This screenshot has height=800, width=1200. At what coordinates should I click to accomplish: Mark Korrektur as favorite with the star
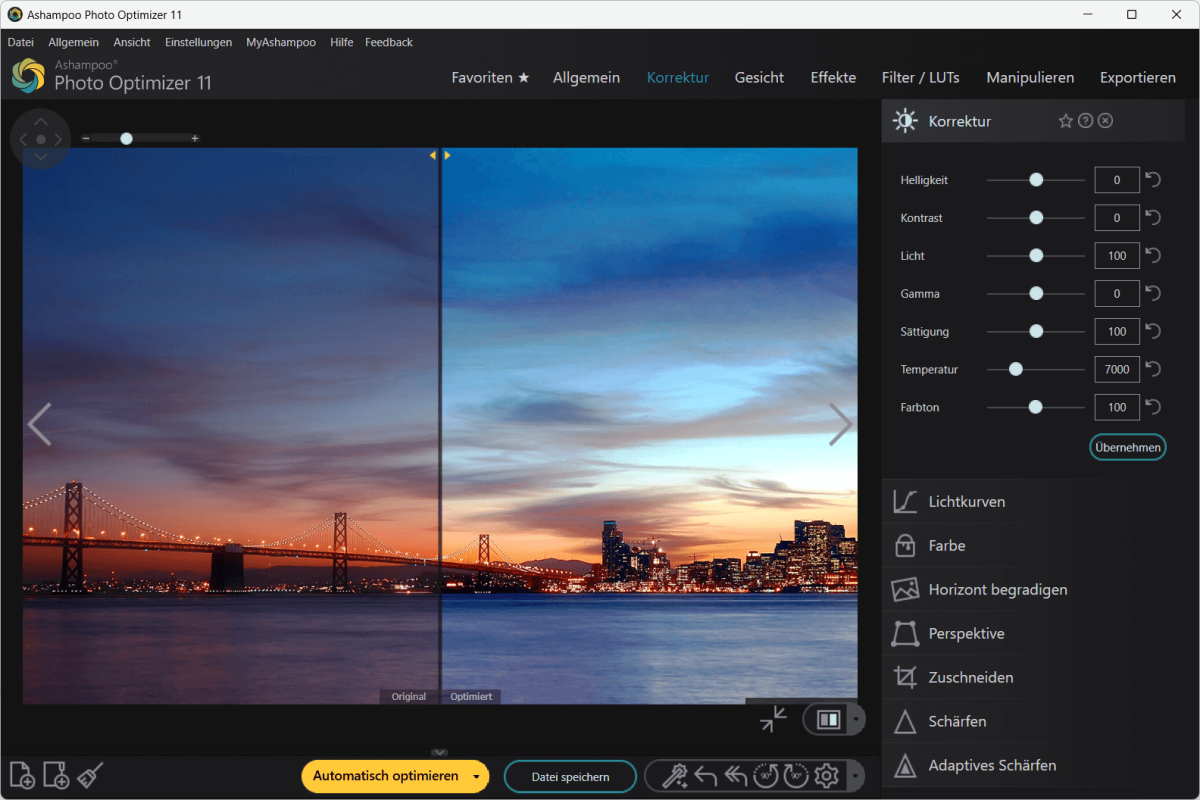tap(1065, 120)
